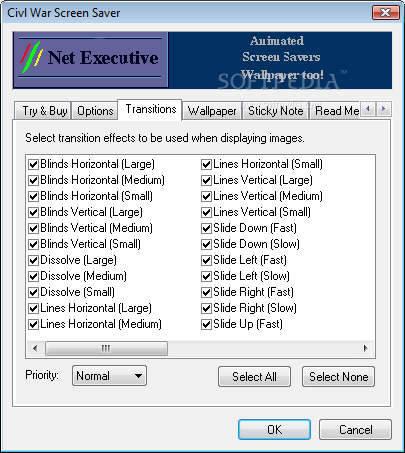Uncheck Lines Vertical (Small)
The image size is (405, 453).
[x=206, y=212]
